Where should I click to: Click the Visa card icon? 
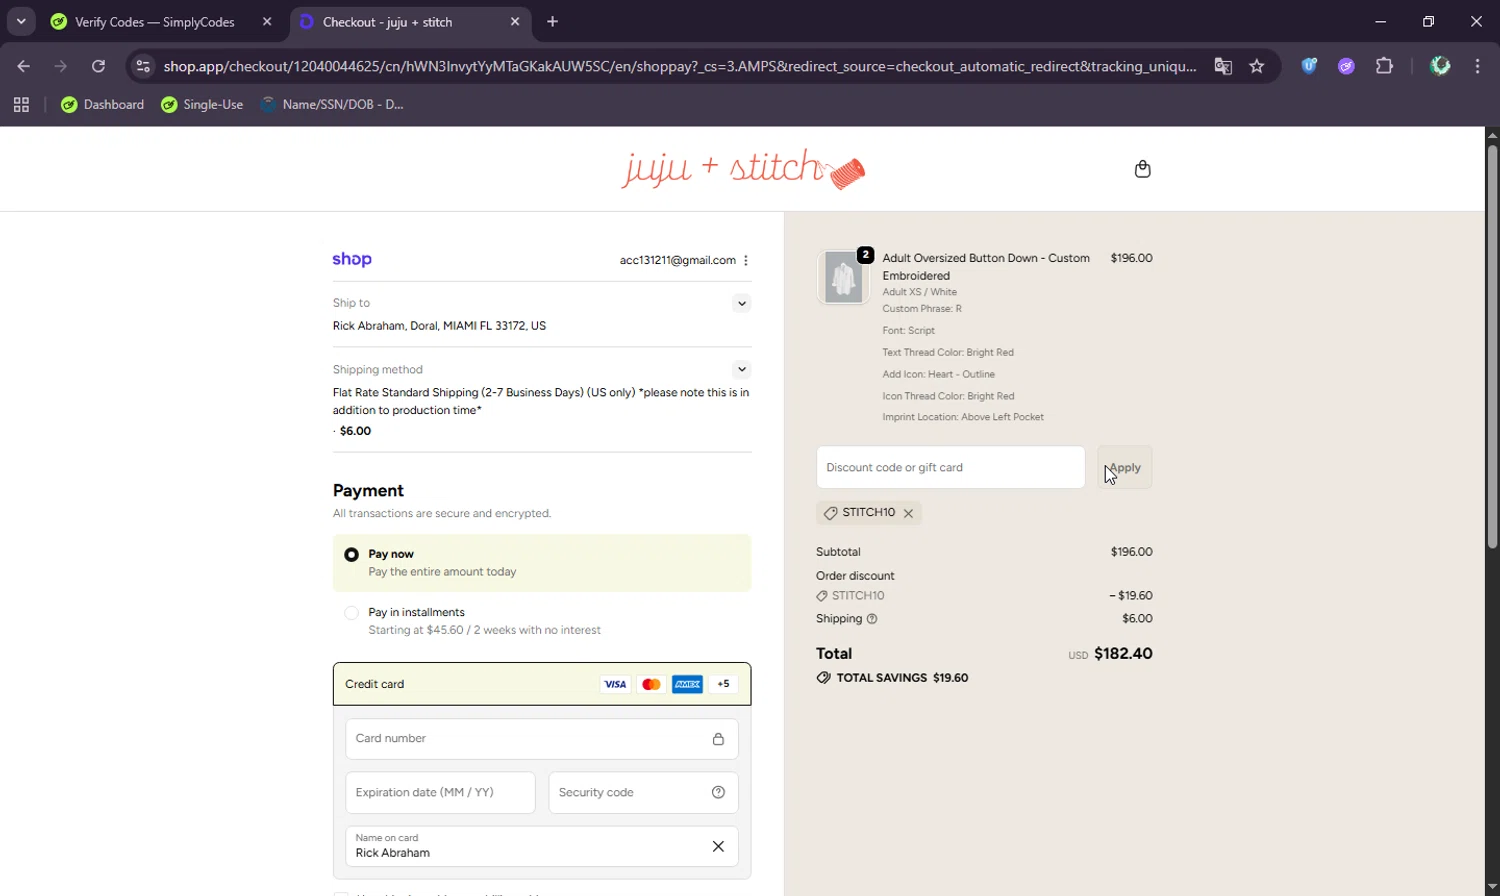point(615,684)
